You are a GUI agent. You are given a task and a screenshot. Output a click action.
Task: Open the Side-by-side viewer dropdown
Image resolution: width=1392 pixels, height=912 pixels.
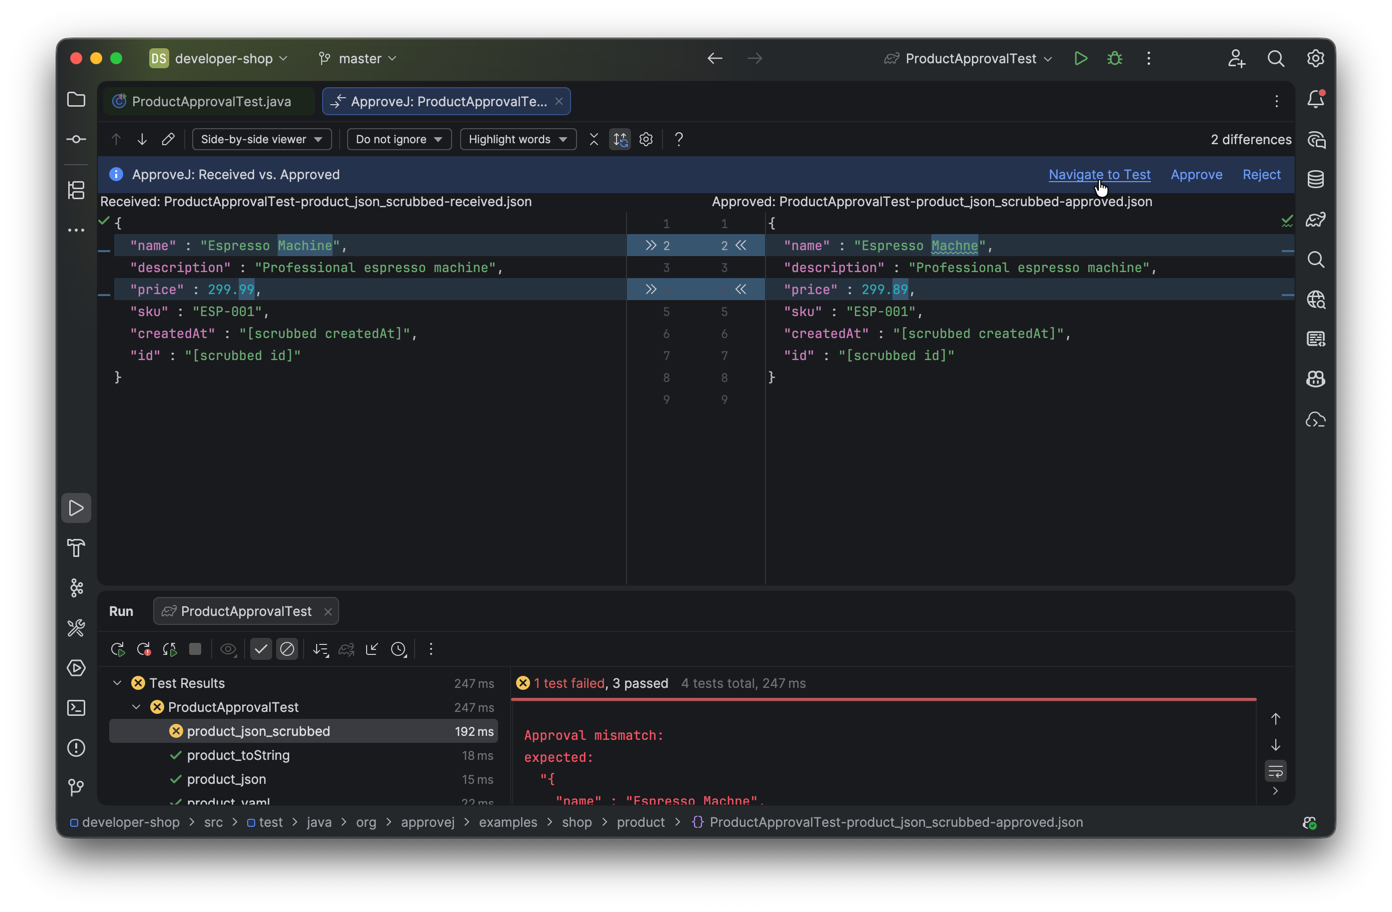261,140
